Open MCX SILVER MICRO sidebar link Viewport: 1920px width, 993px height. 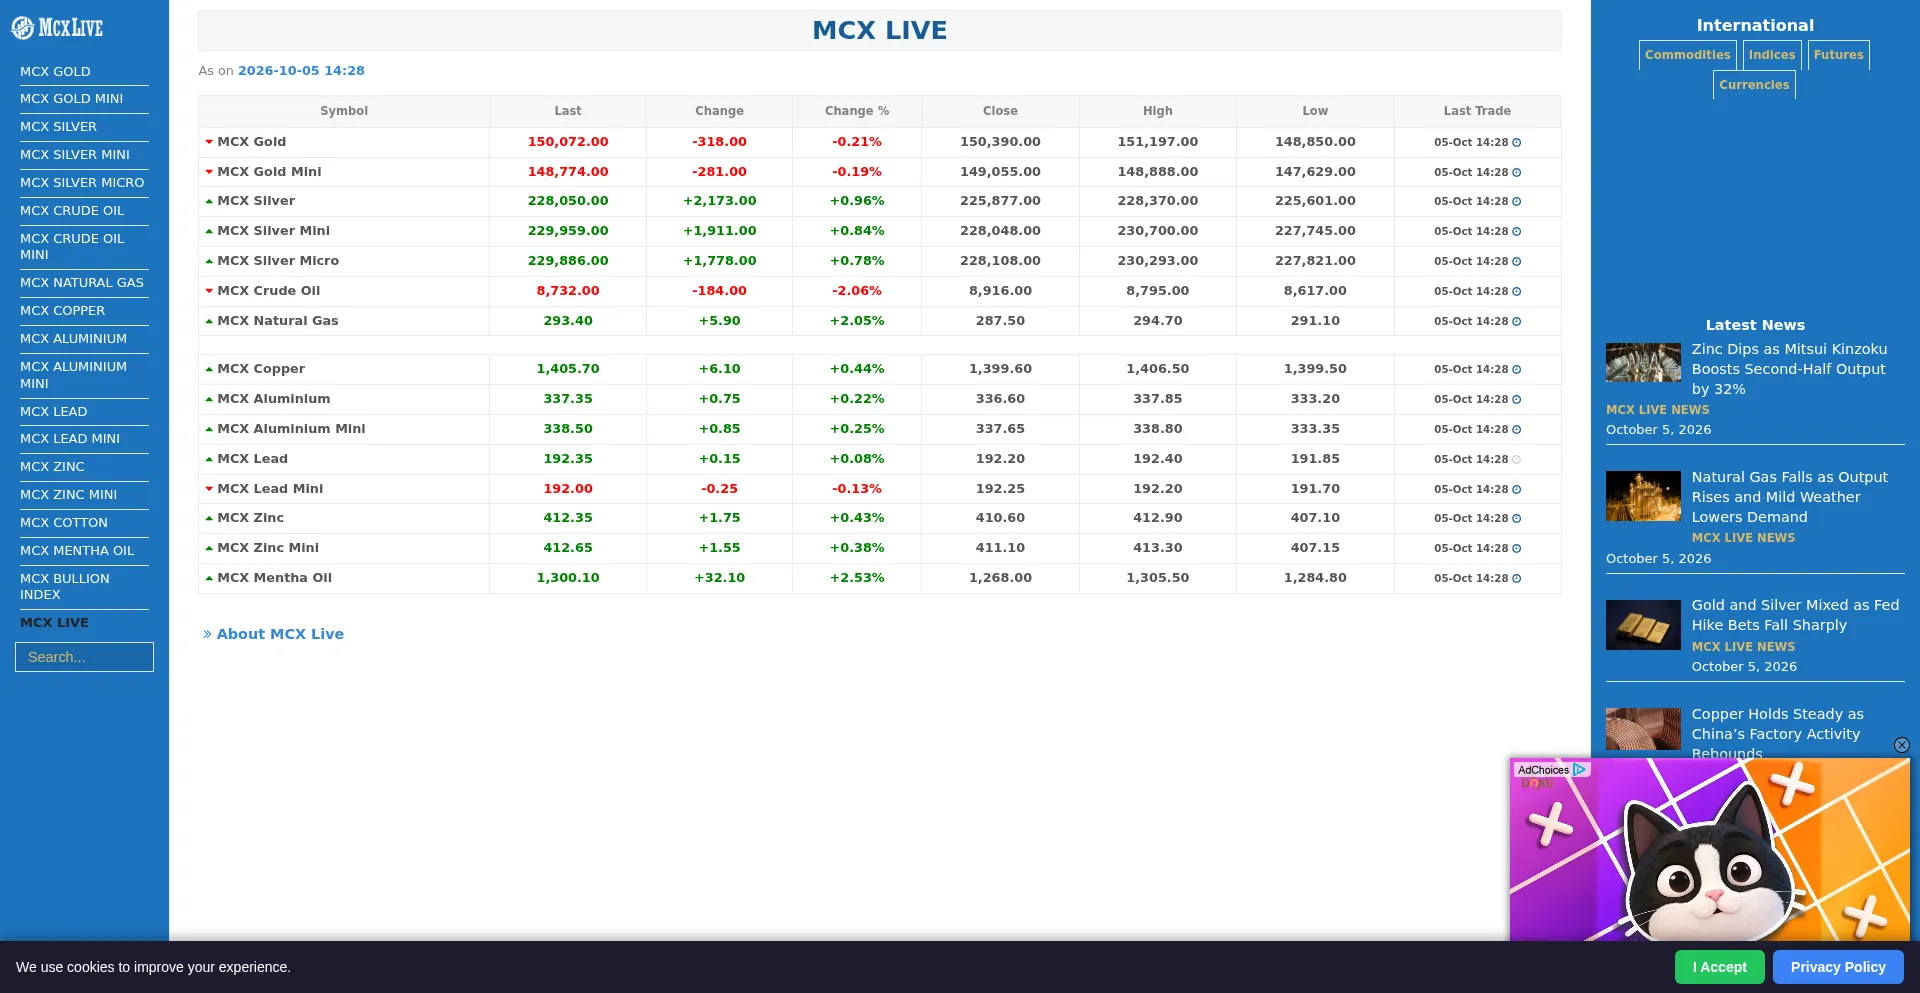pyautogui.click(x=82, y=183)
